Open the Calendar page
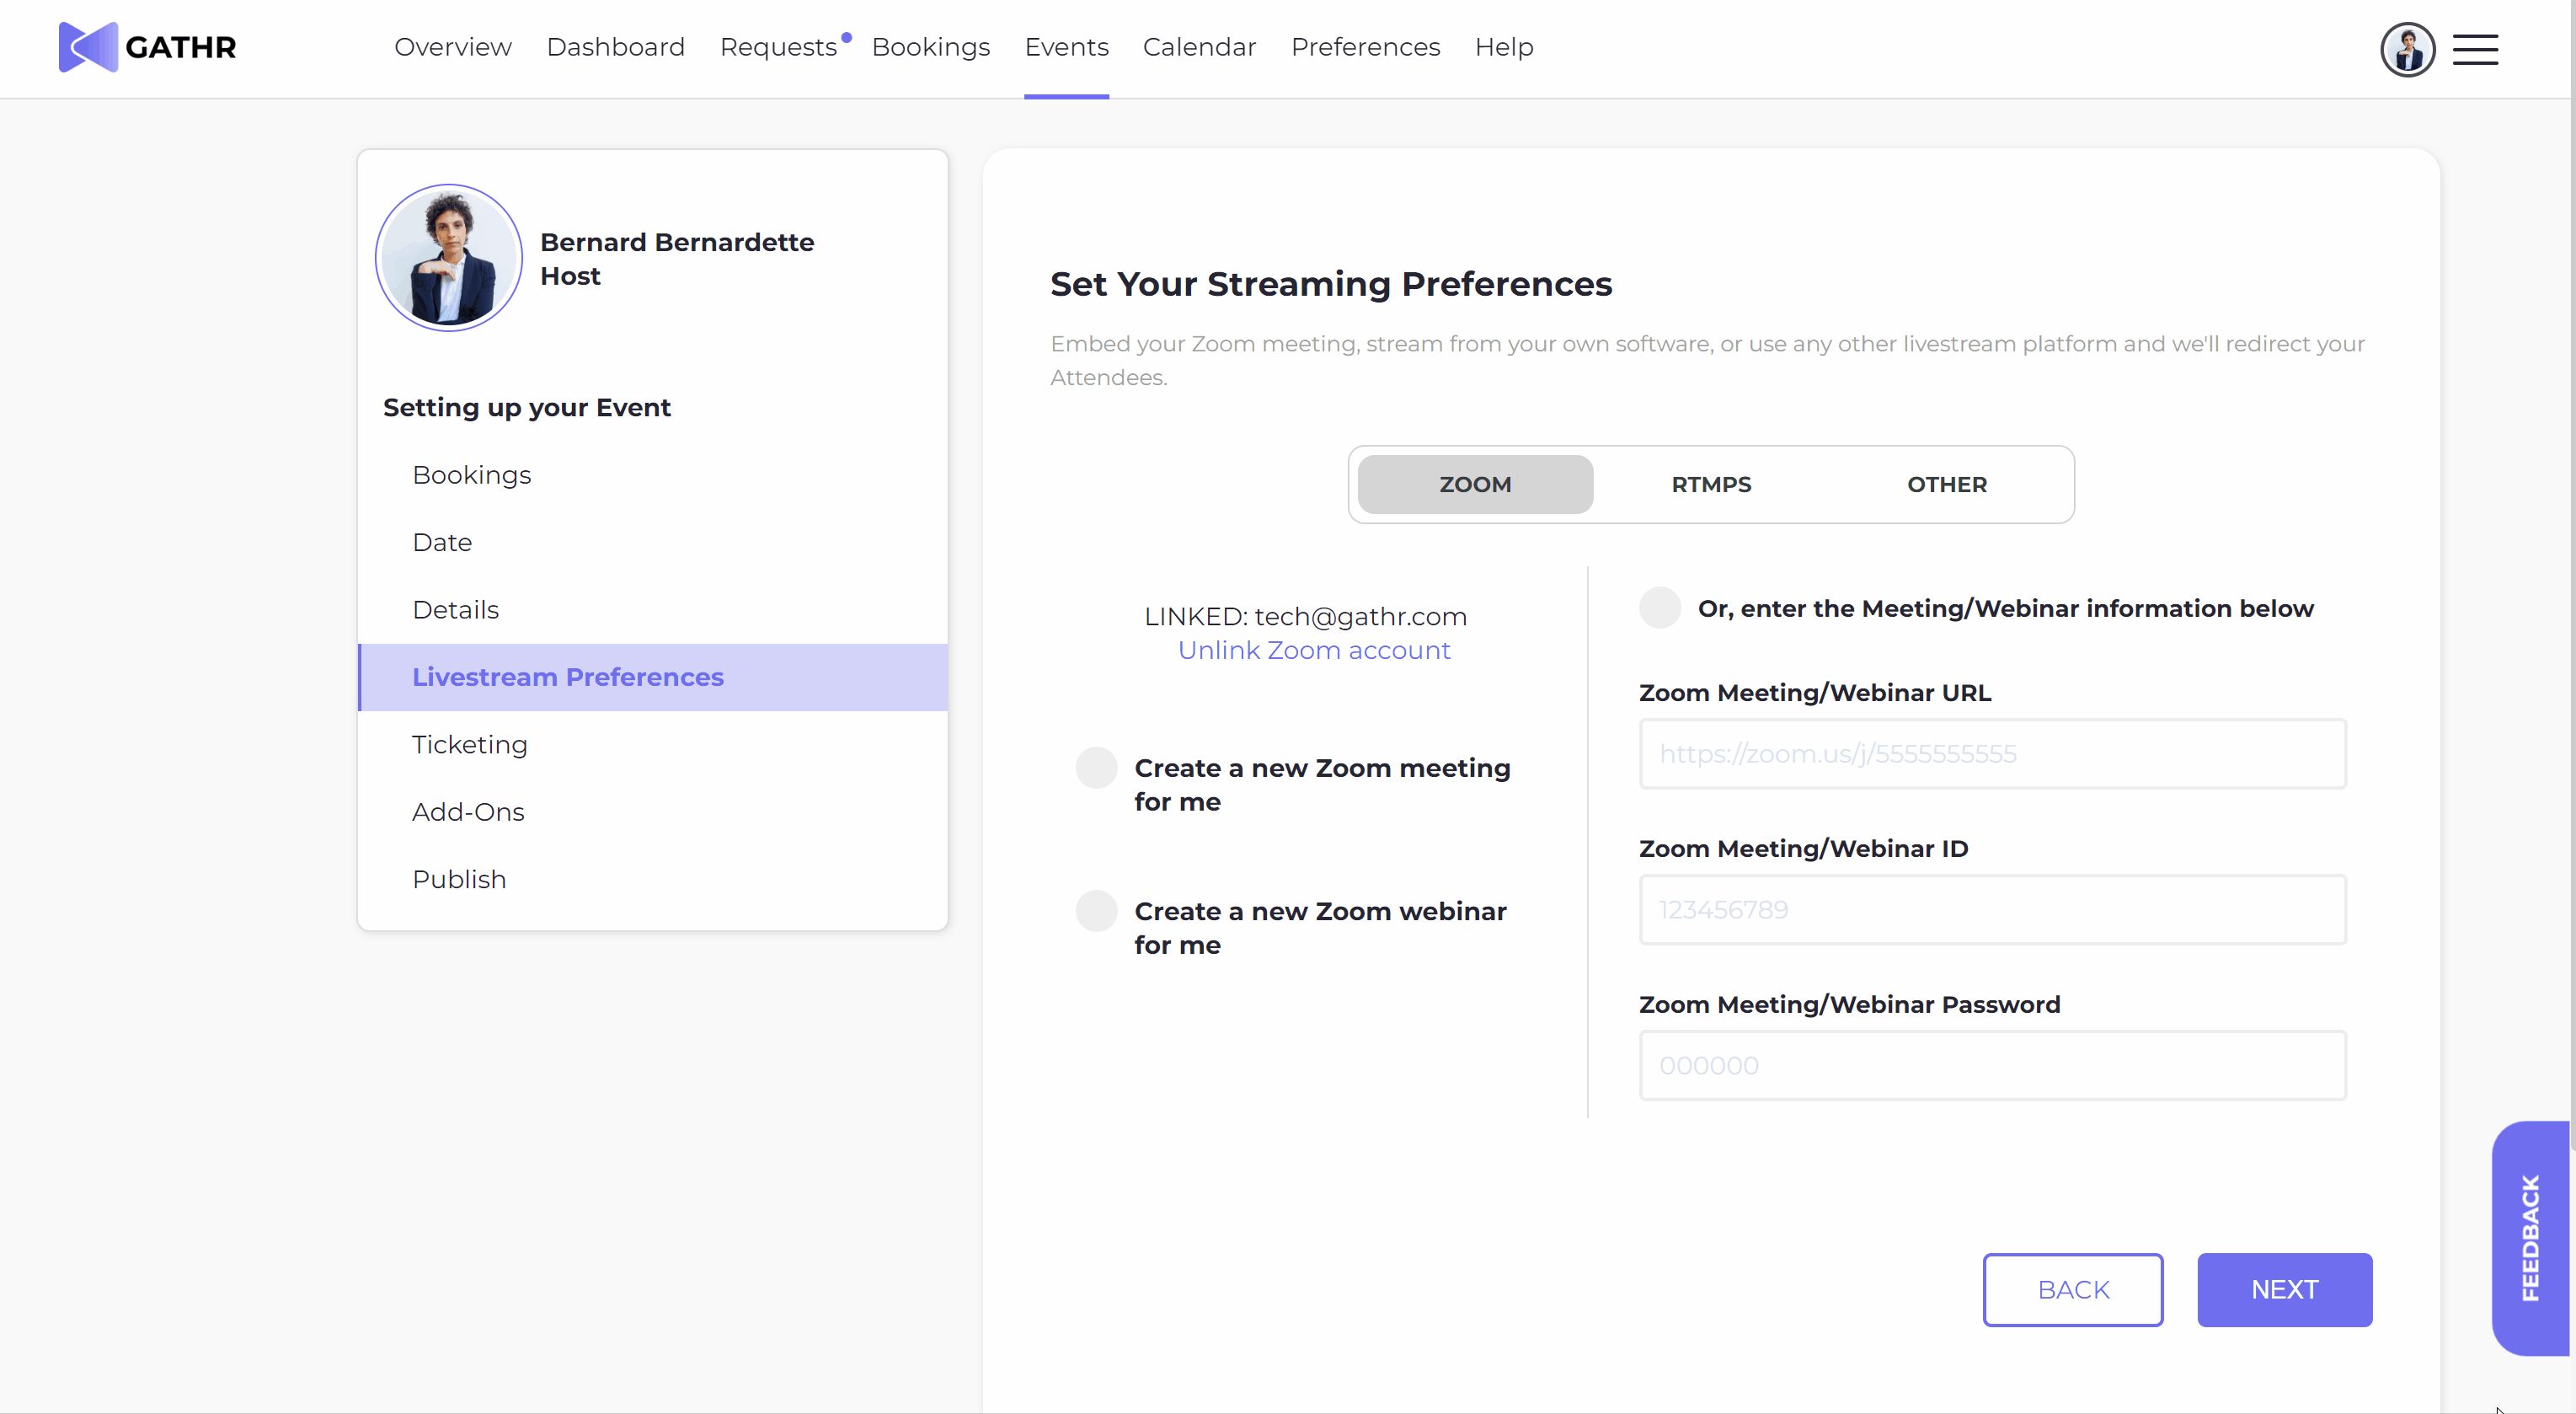 pyautogui.click(x=1200, y=47)
